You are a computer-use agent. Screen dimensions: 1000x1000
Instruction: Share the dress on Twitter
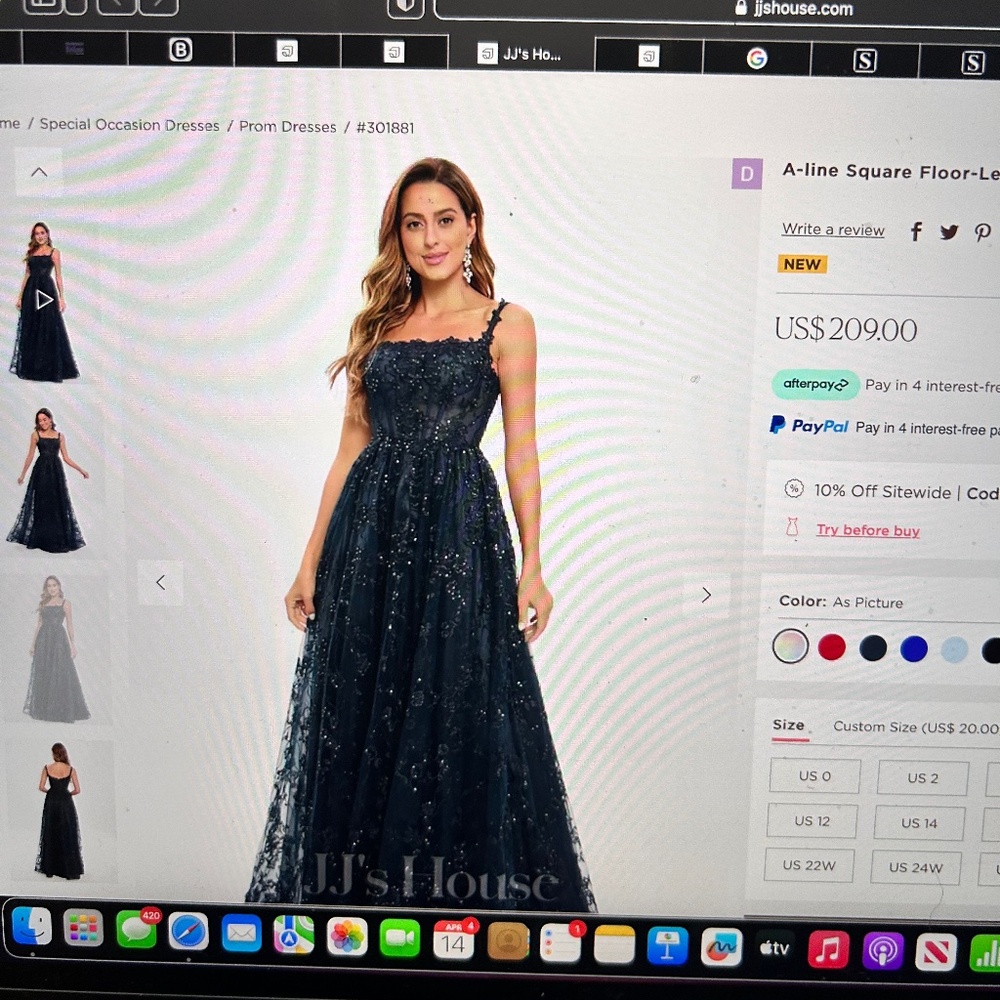coord(949,231)
